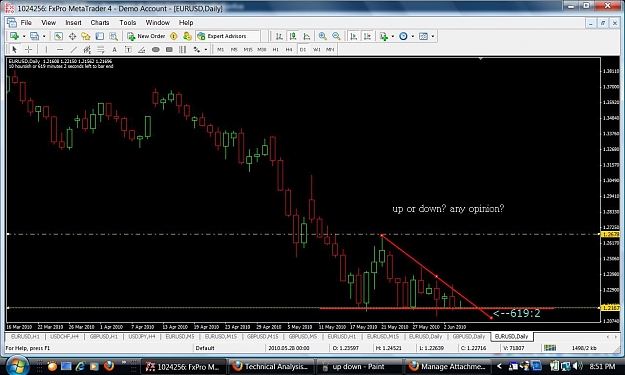This screenshot has width=625, height=375.
Task: Toggle Expert Advisors on or off
Action: coord(227,36)
